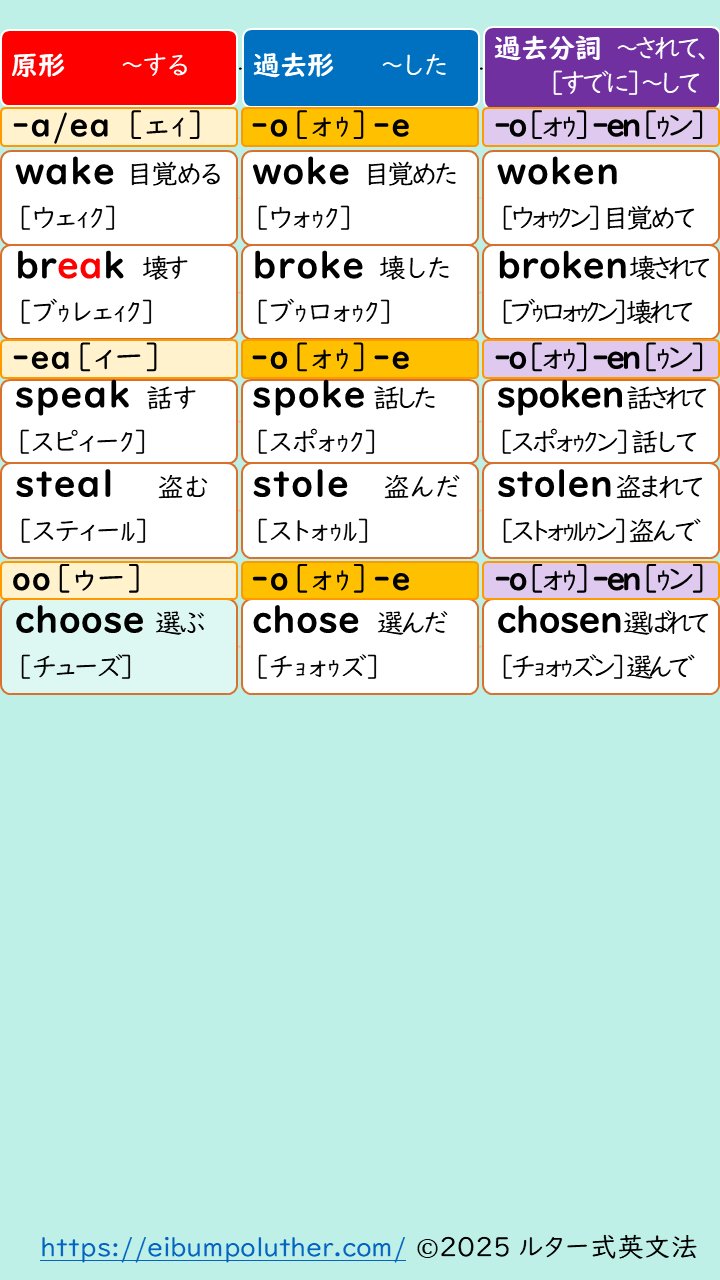Viewport: 720px width, 1280px height.
Task: Click the purple 過去分詞 header cell
Action: pos(601,67)
